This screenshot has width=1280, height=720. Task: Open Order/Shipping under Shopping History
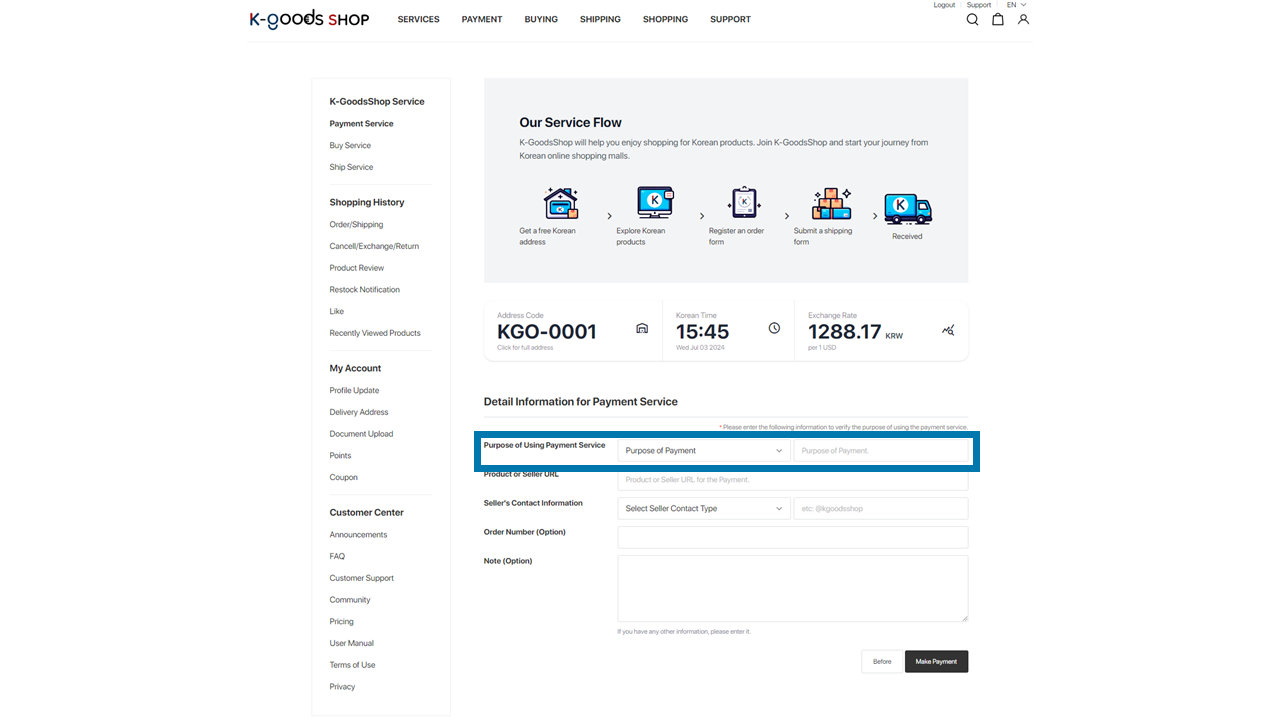click(x=356, y=225)
